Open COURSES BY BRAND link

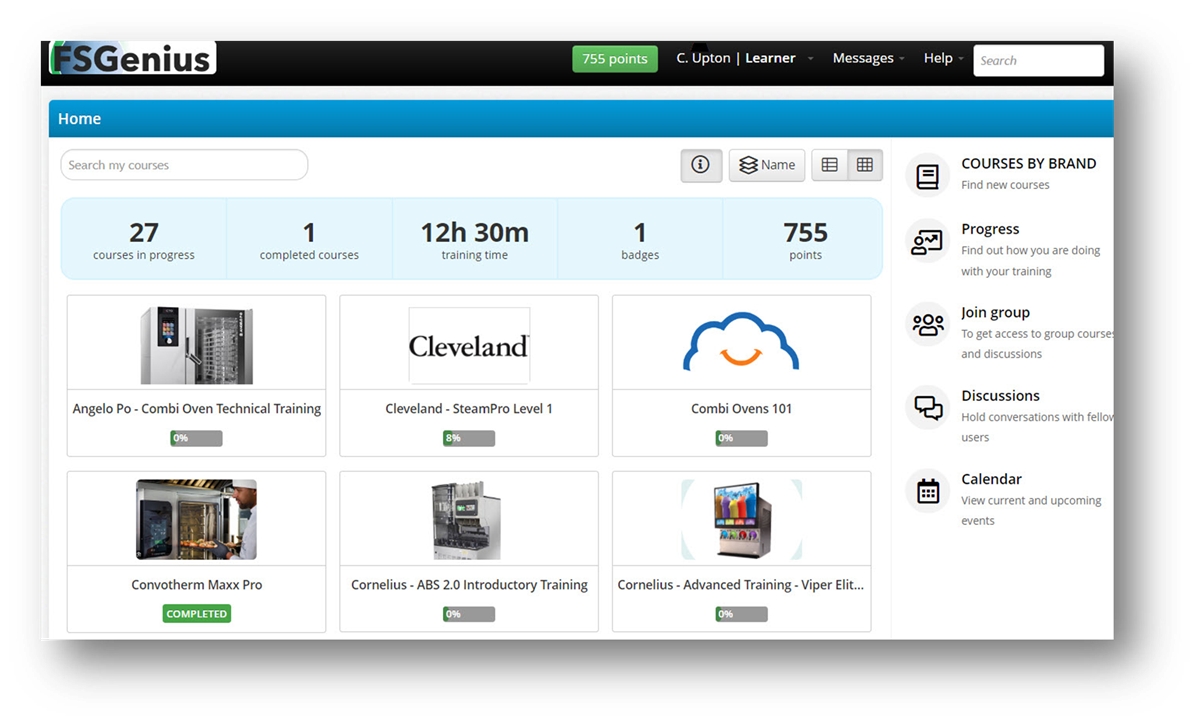tap(1028, 163)
